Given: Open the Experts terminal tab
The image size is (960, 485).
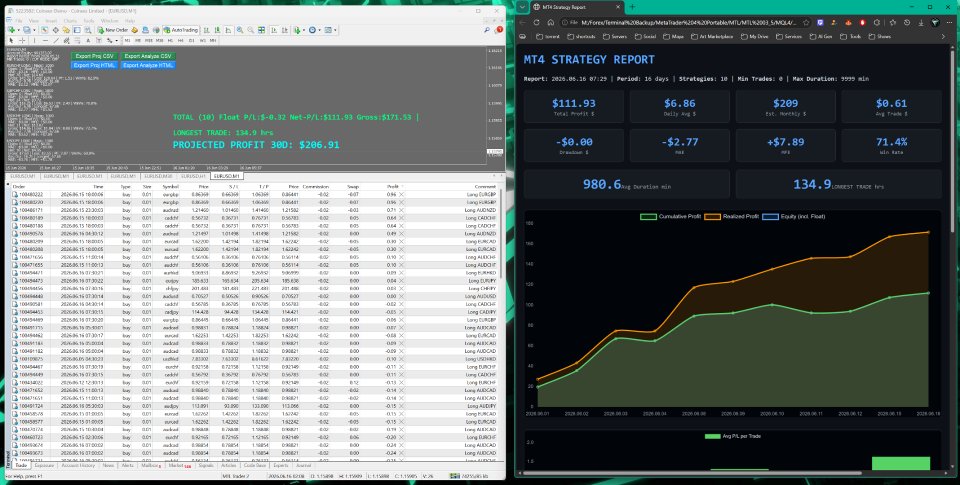Looking at the screenshot, I should tap(280, 465).
